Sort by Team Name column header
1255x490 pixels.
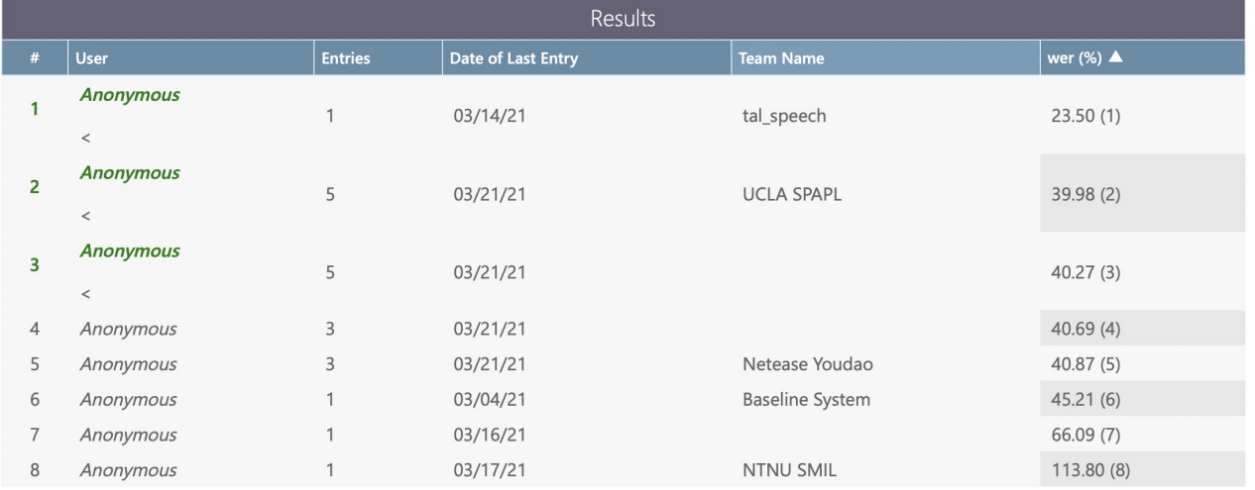click(x=780, y=59)
